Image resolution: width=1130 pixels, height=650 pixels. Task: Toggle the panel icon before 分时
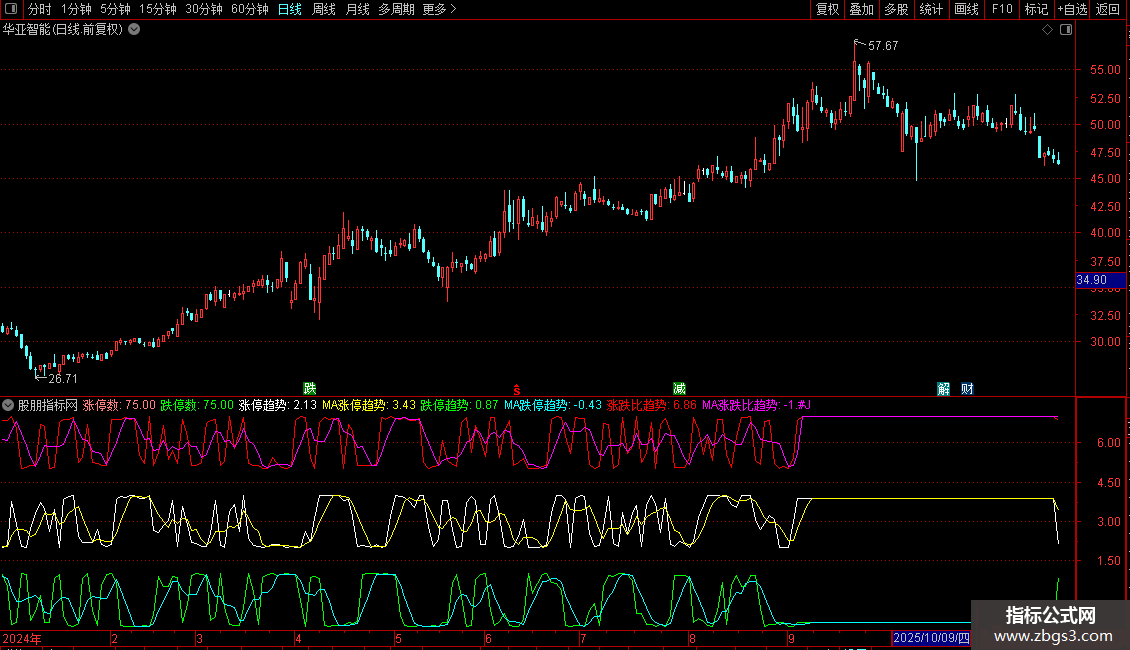pos(11,9)
